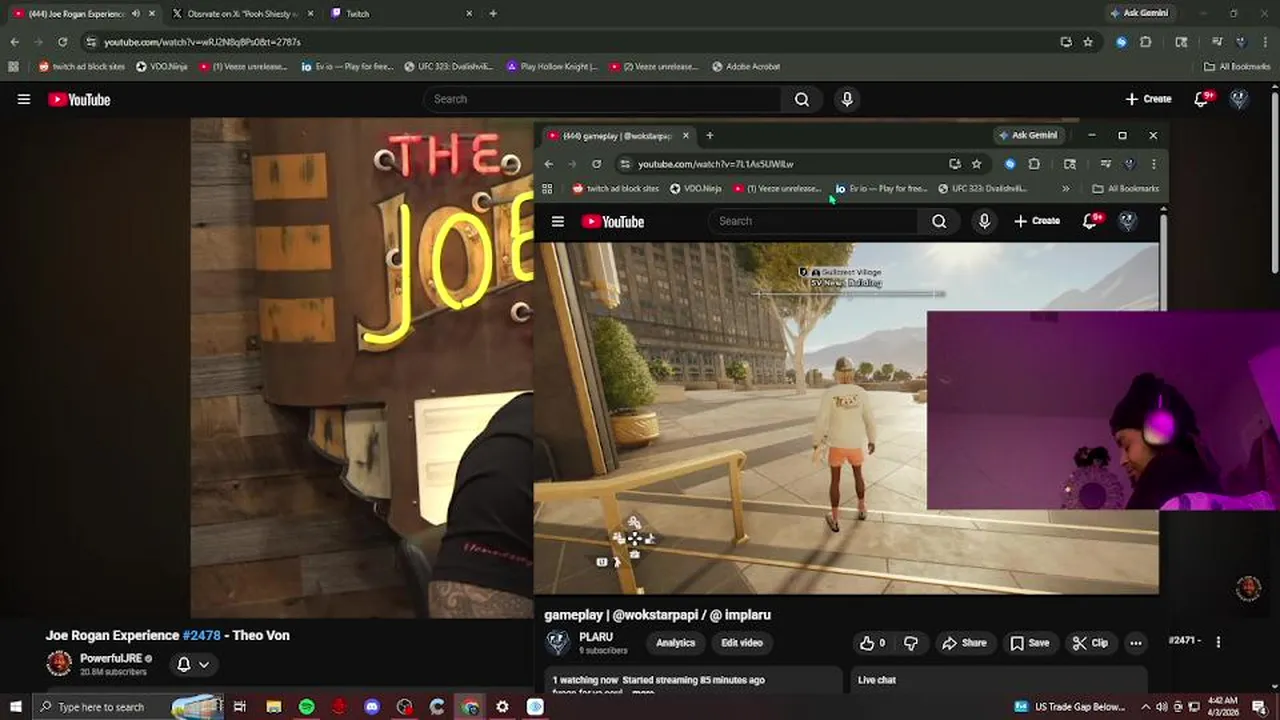1280x720 pixels.
Task: Focus YouTube search field in back window
Action: pos(605,99)
